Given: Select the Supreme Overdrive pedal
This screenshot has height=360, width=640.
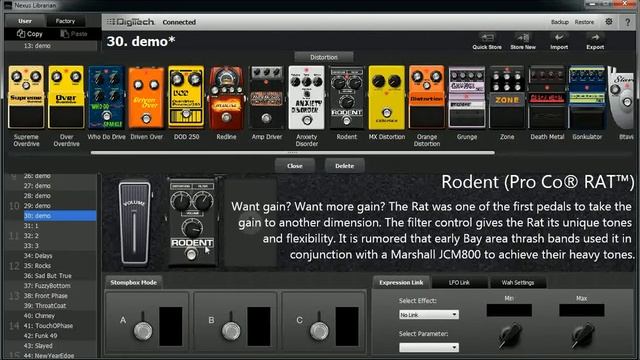Looking at the screenshot, I should [x=26, y=97].
